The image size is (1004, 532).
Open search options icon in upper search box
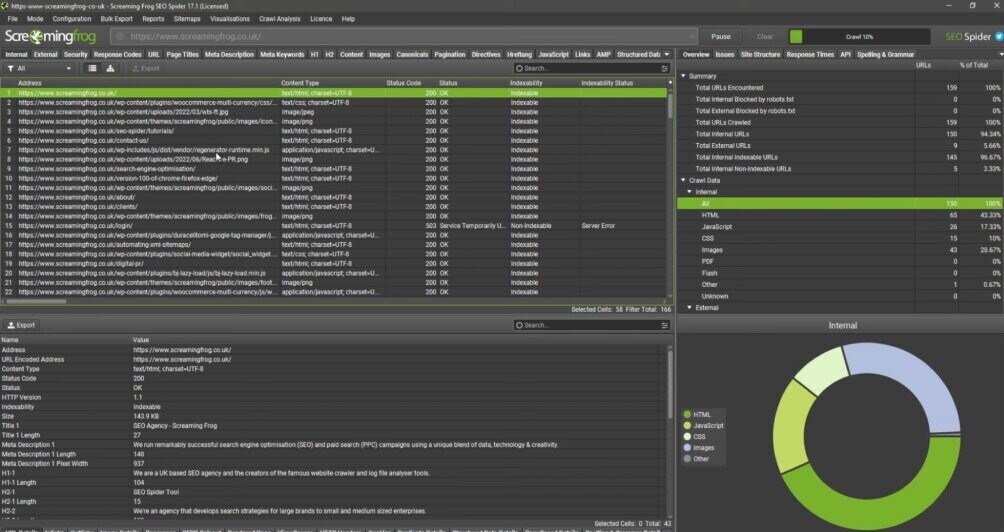[664, 69]
